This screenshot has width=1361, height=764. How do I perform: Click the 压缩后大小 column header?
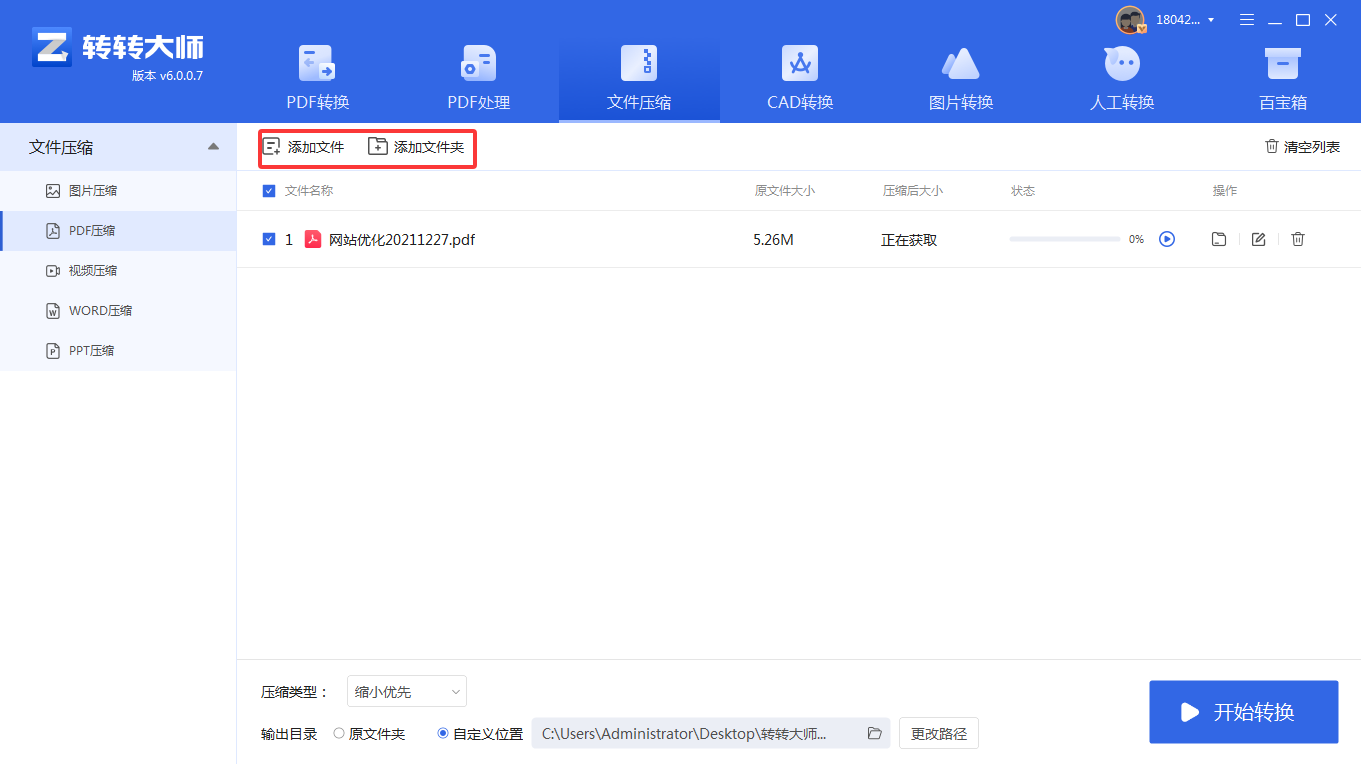pyautogui.click(x=913, y=191)
